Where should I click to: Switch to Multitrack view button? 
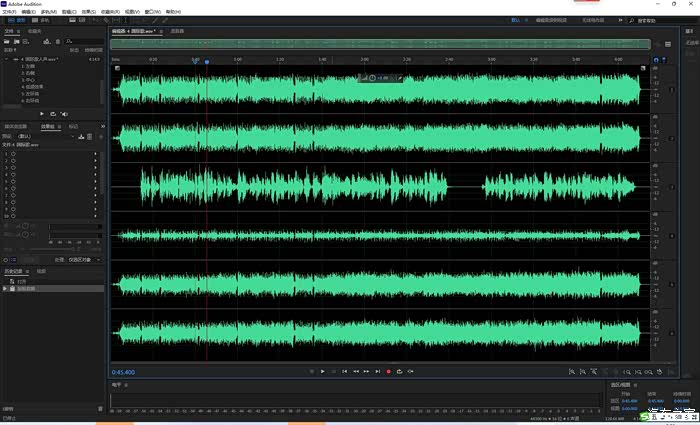click(41, 21)
